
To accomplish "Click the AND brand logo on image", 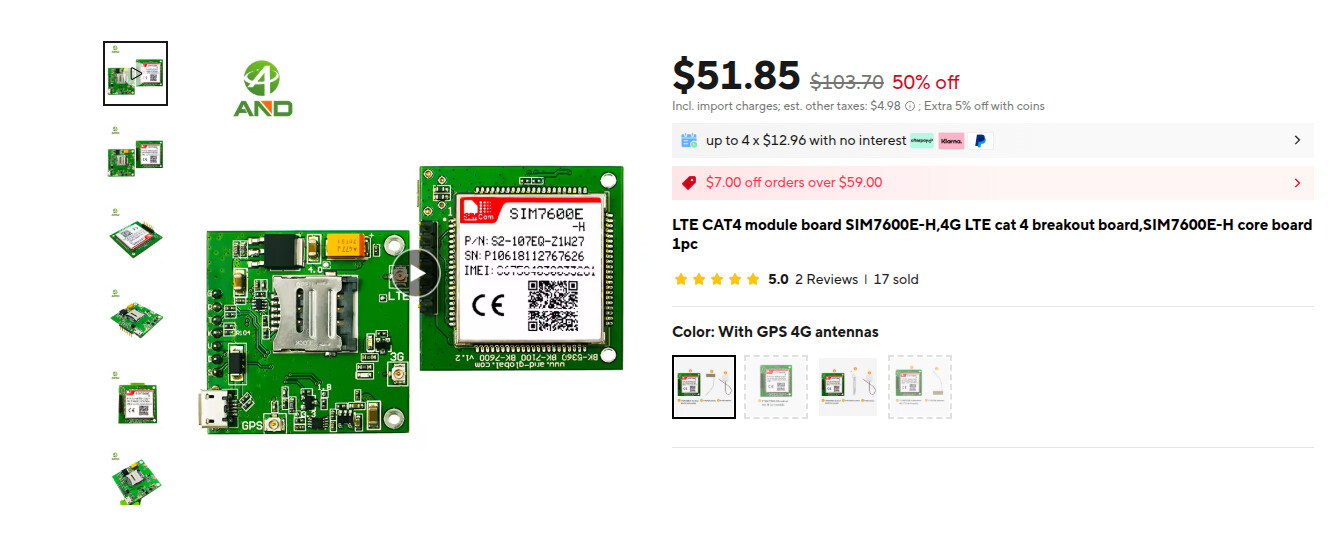I will click(x=262, y=89).
